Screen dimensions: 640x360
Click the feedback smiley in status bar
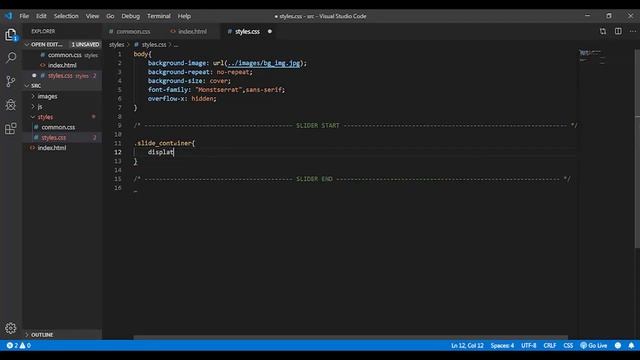pos(618,345)
